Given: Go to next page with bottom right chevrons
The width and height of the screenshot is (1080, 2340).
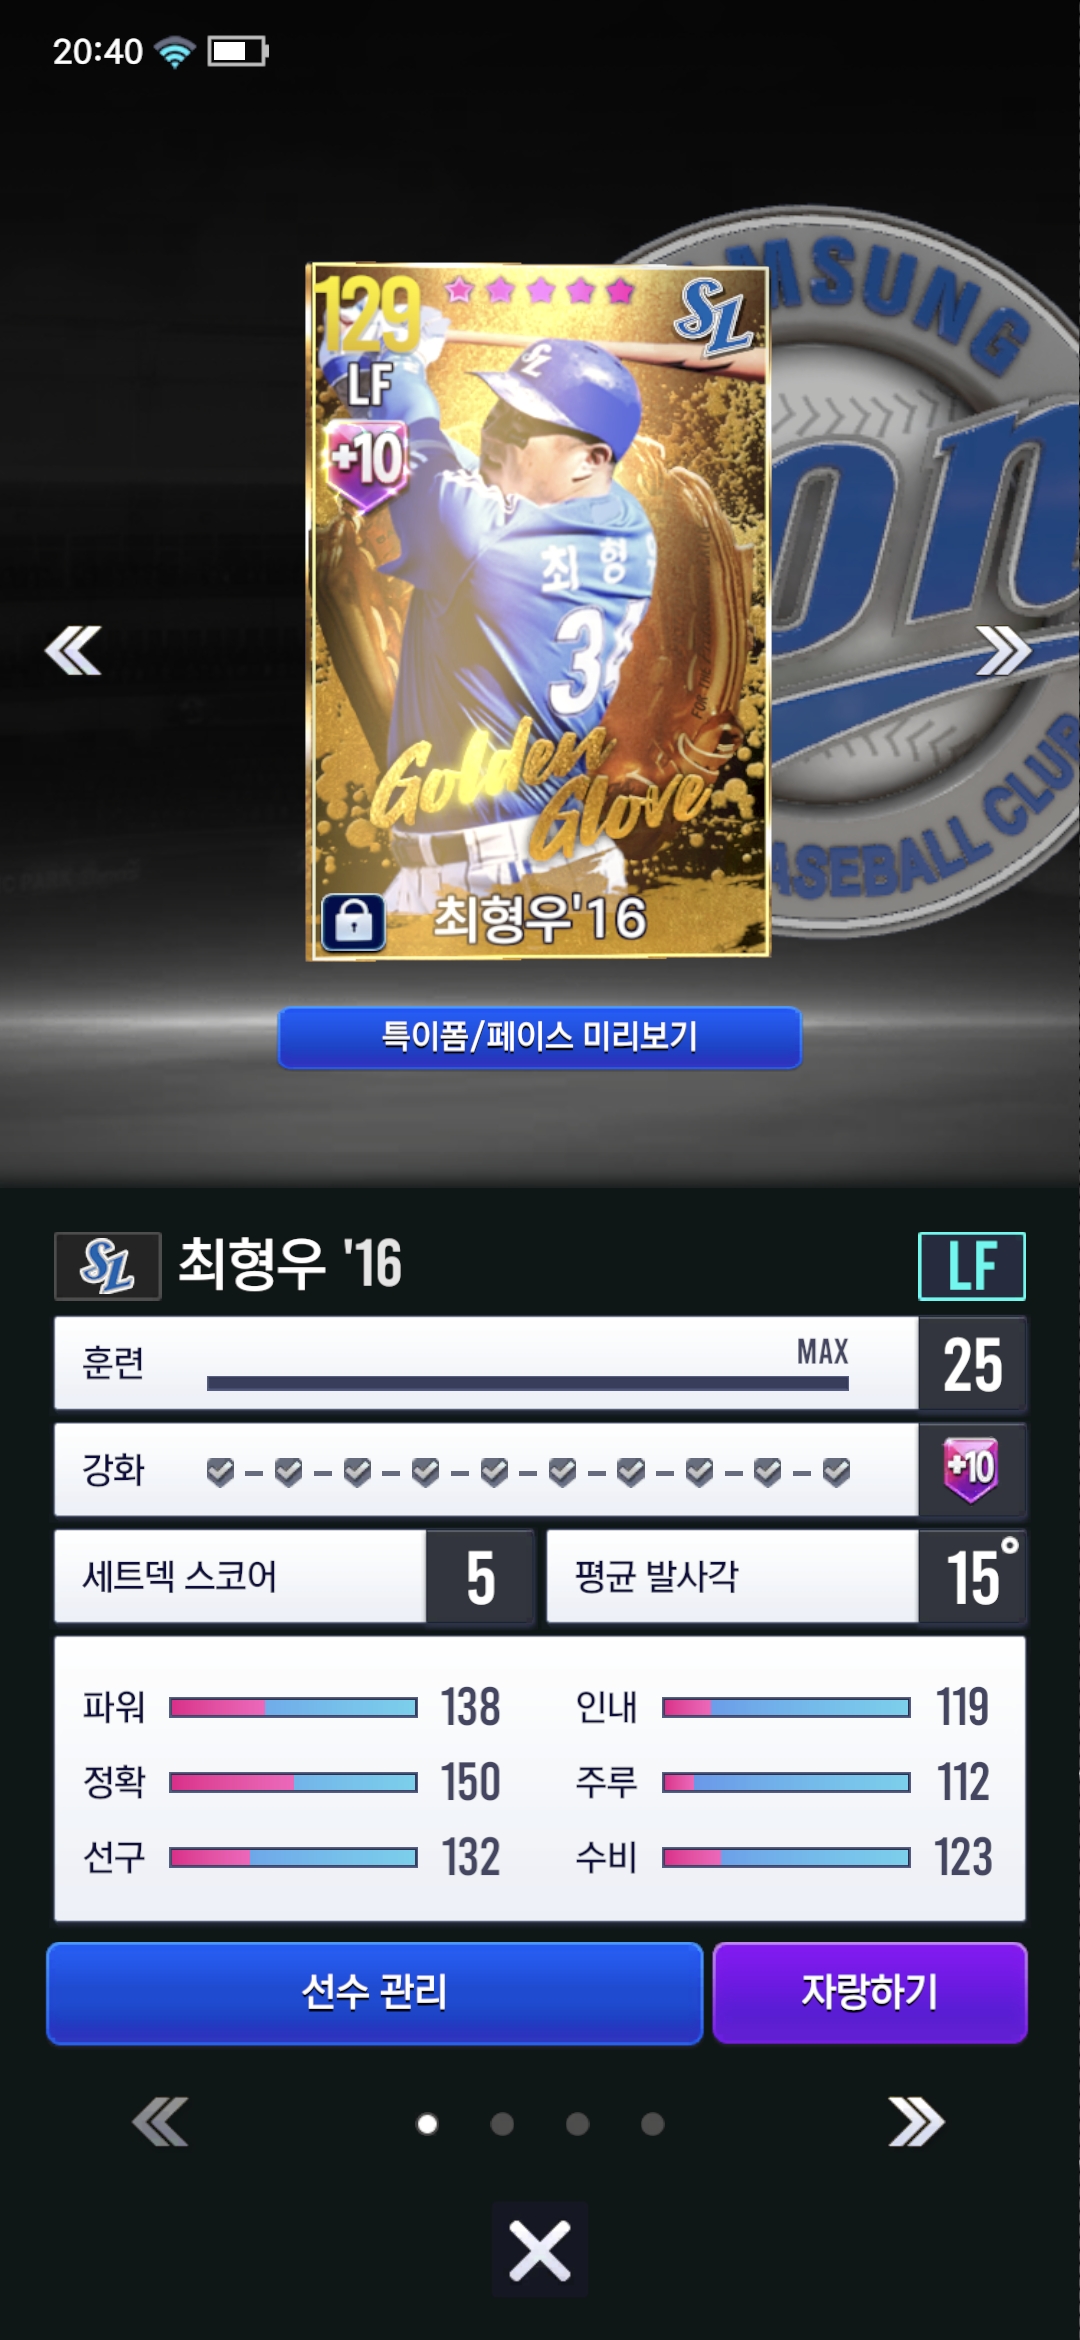Looking at the screenshot, I should point(916,2122).
